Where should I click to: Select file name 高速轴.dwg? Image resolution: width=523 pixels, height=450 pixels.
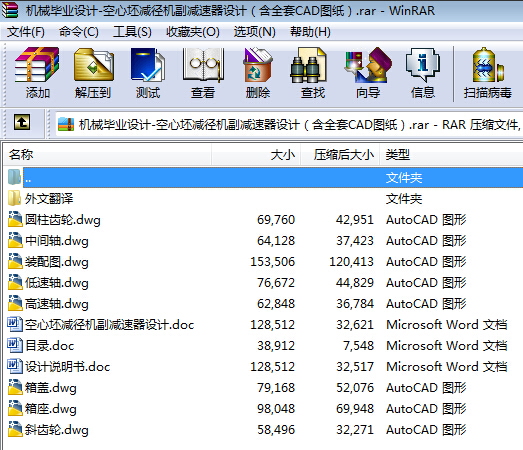(57, 304)
